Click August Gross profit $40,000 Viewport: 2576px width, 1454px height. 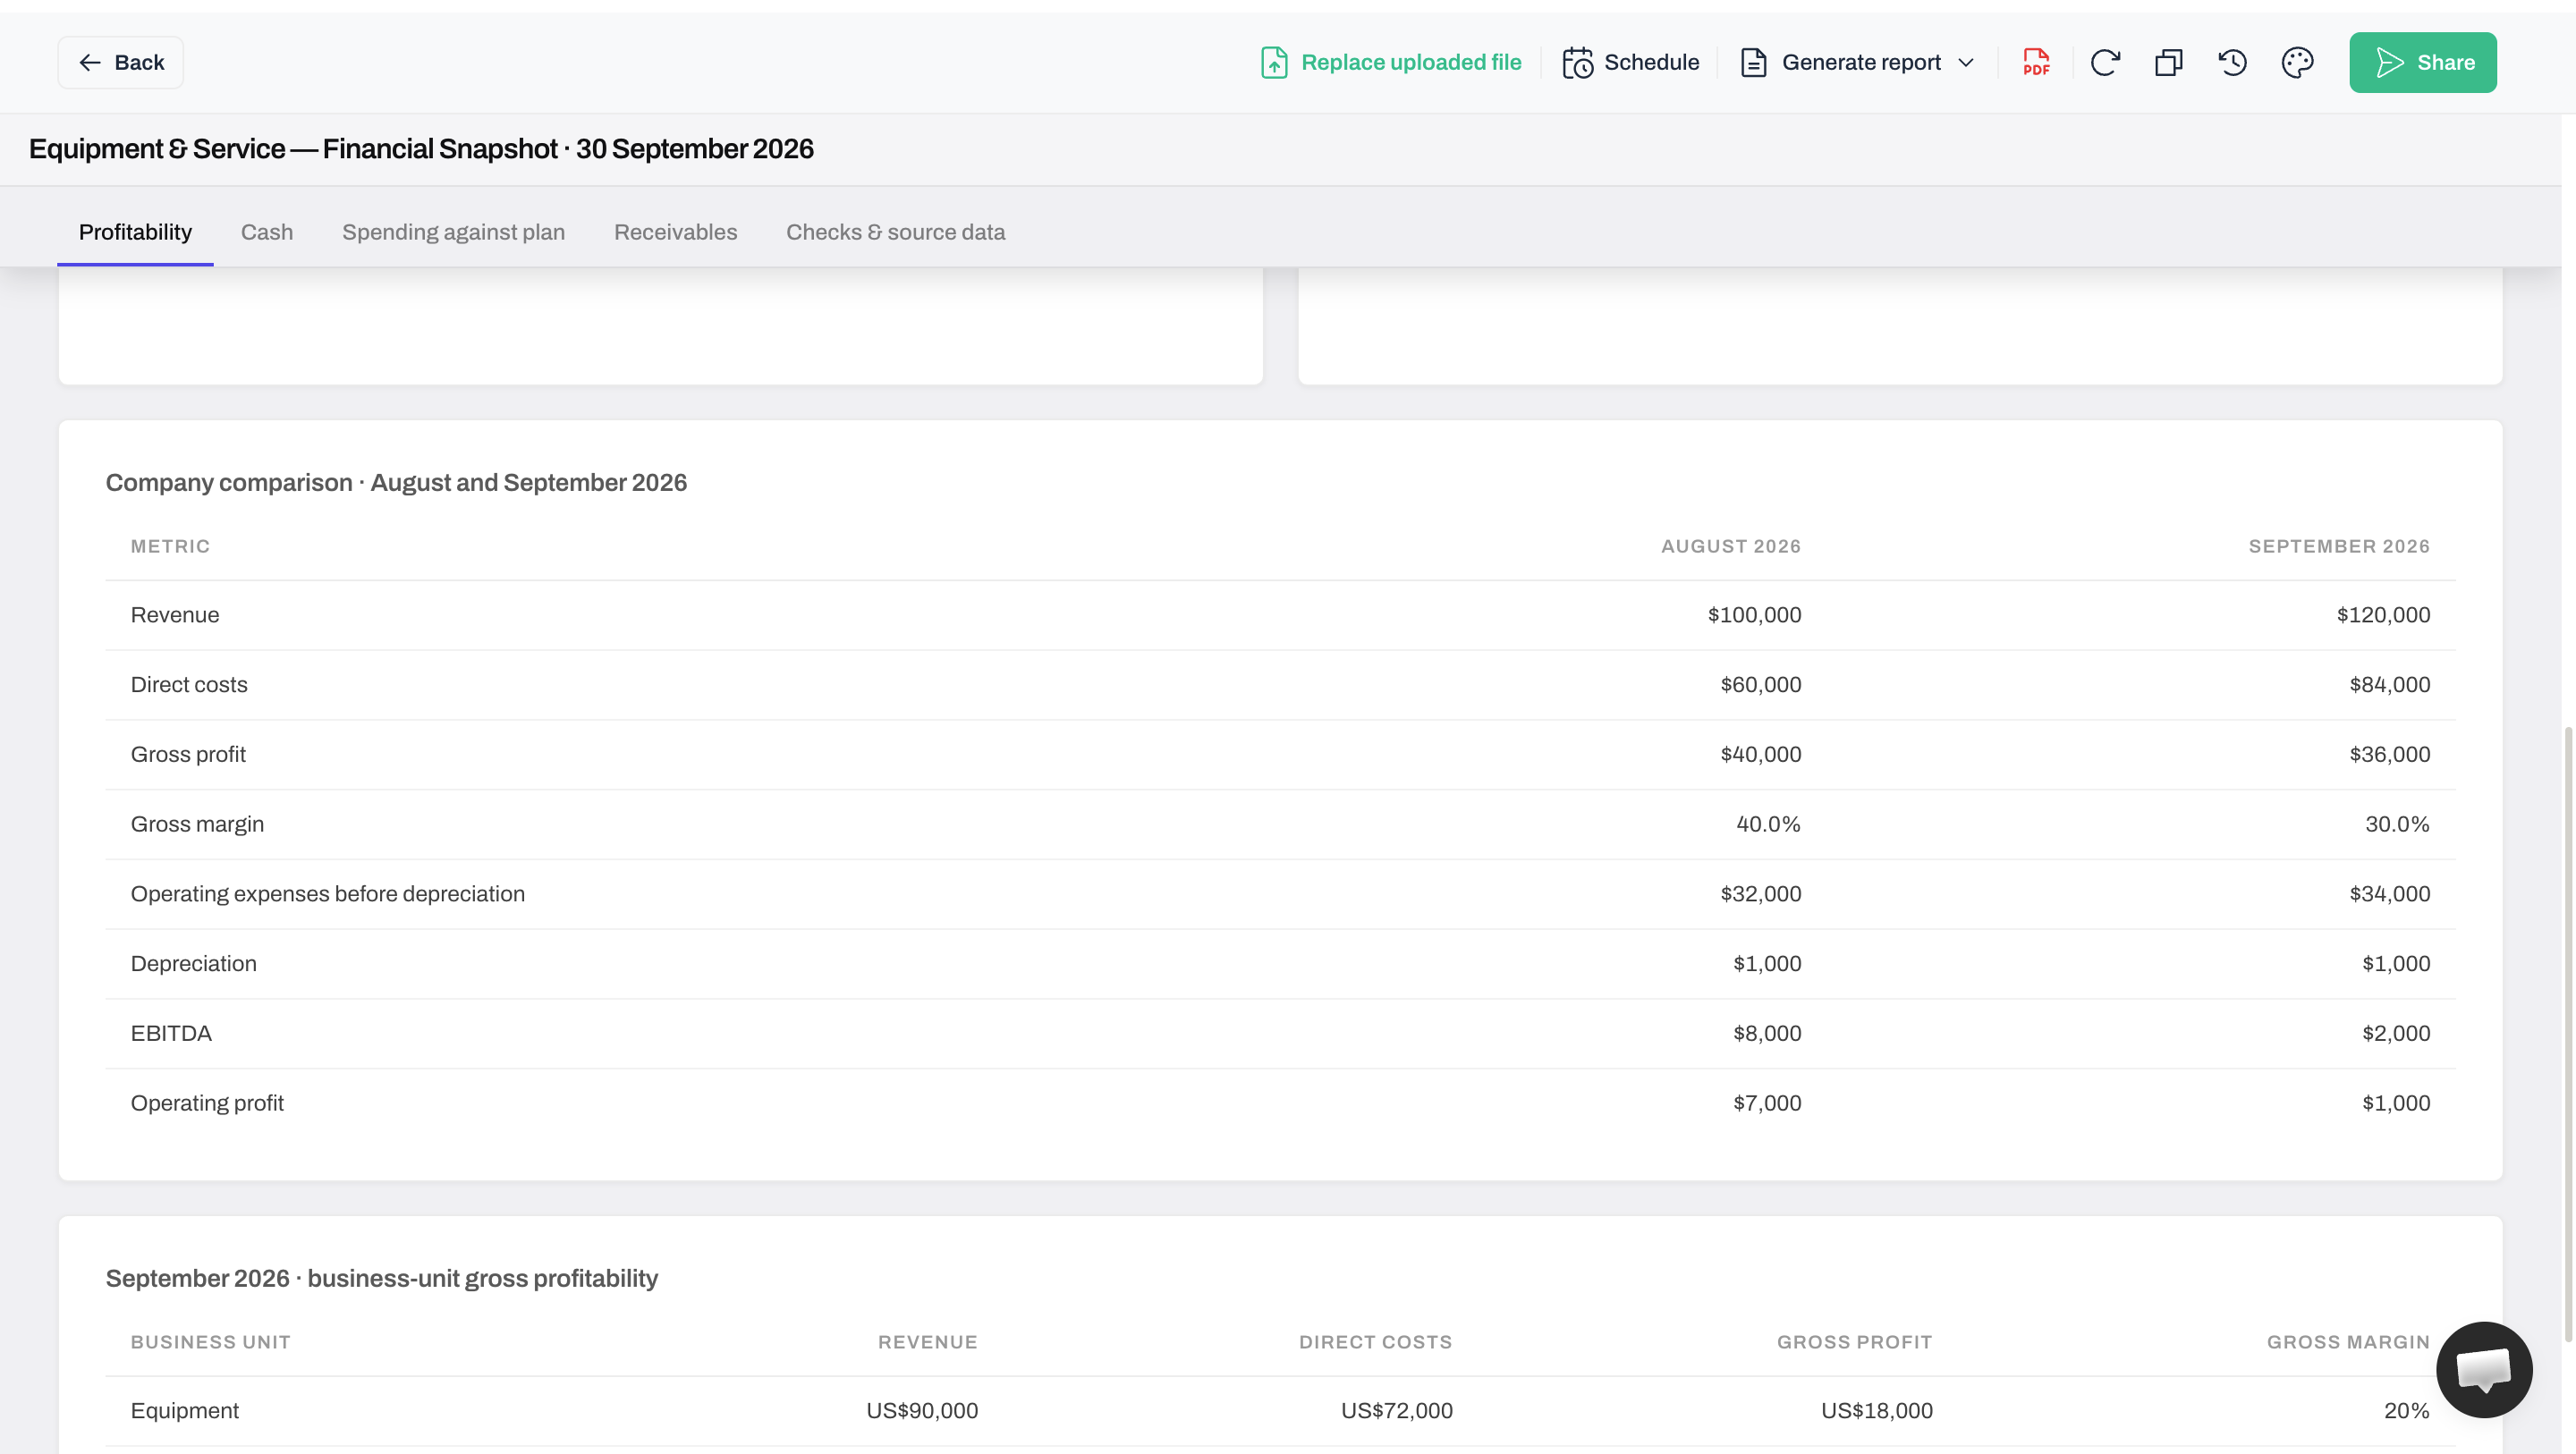(1760, 755)
